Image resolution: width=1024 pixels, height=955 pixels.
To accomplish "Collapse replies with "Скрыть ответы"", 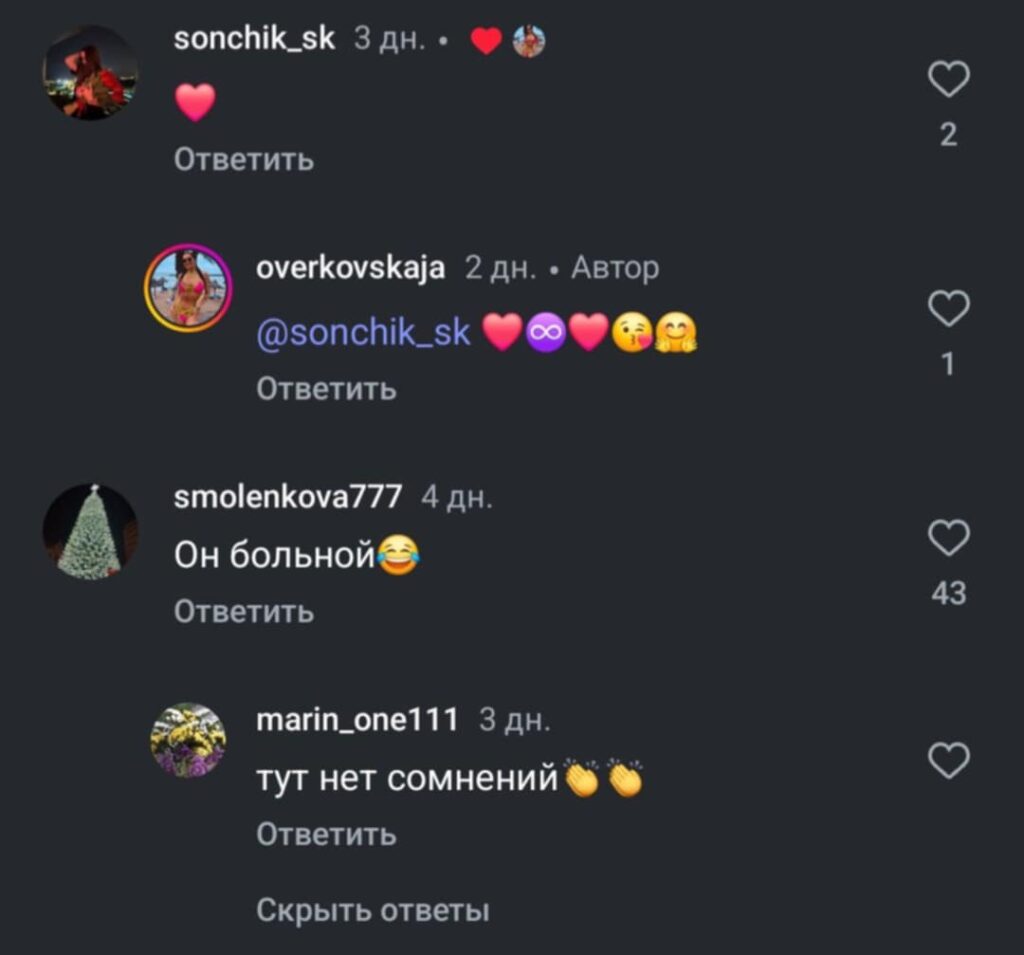I will coord(372,910).
